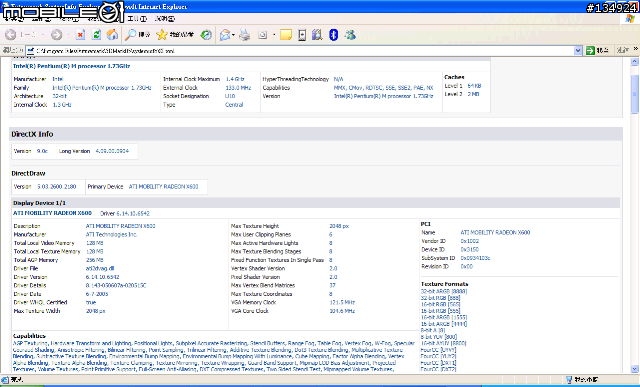The image size is (640, 387).
Task: Click the vertical scrollbar down arrow
Action: coord(635,369)
